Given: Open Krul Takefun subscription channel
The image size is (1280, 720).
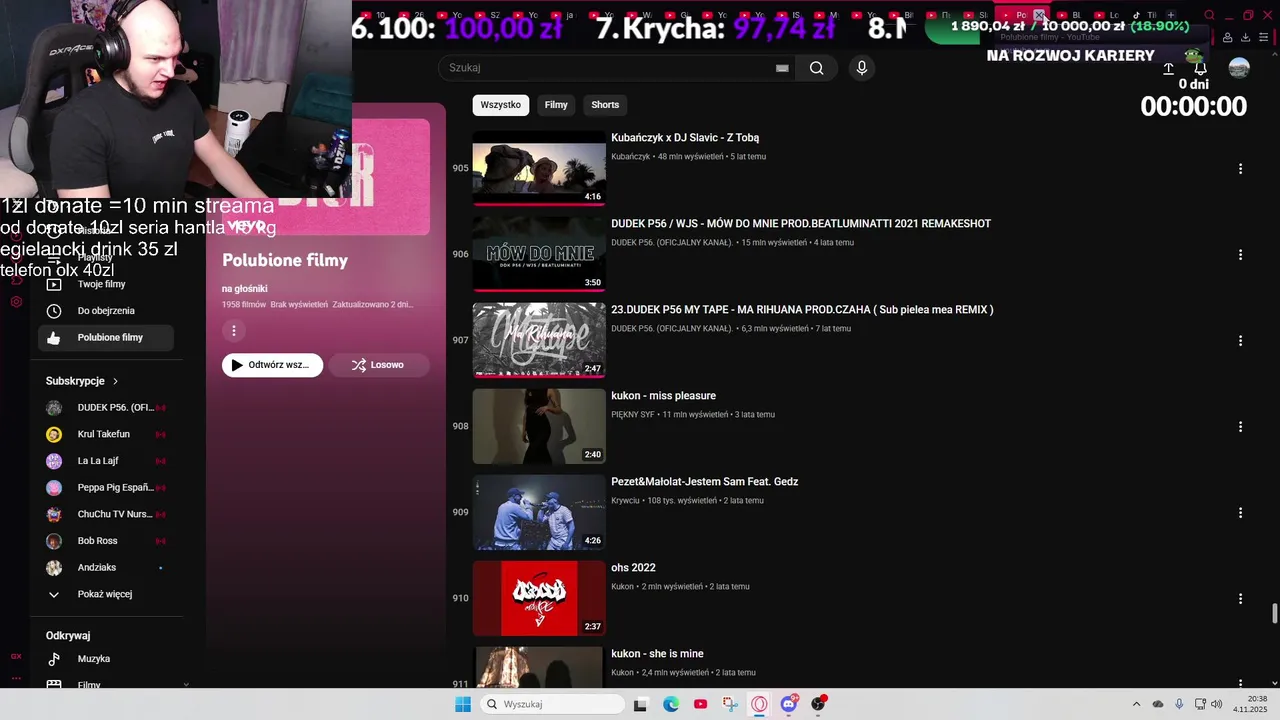Looking at the screenshot, I should coord(105,435).
